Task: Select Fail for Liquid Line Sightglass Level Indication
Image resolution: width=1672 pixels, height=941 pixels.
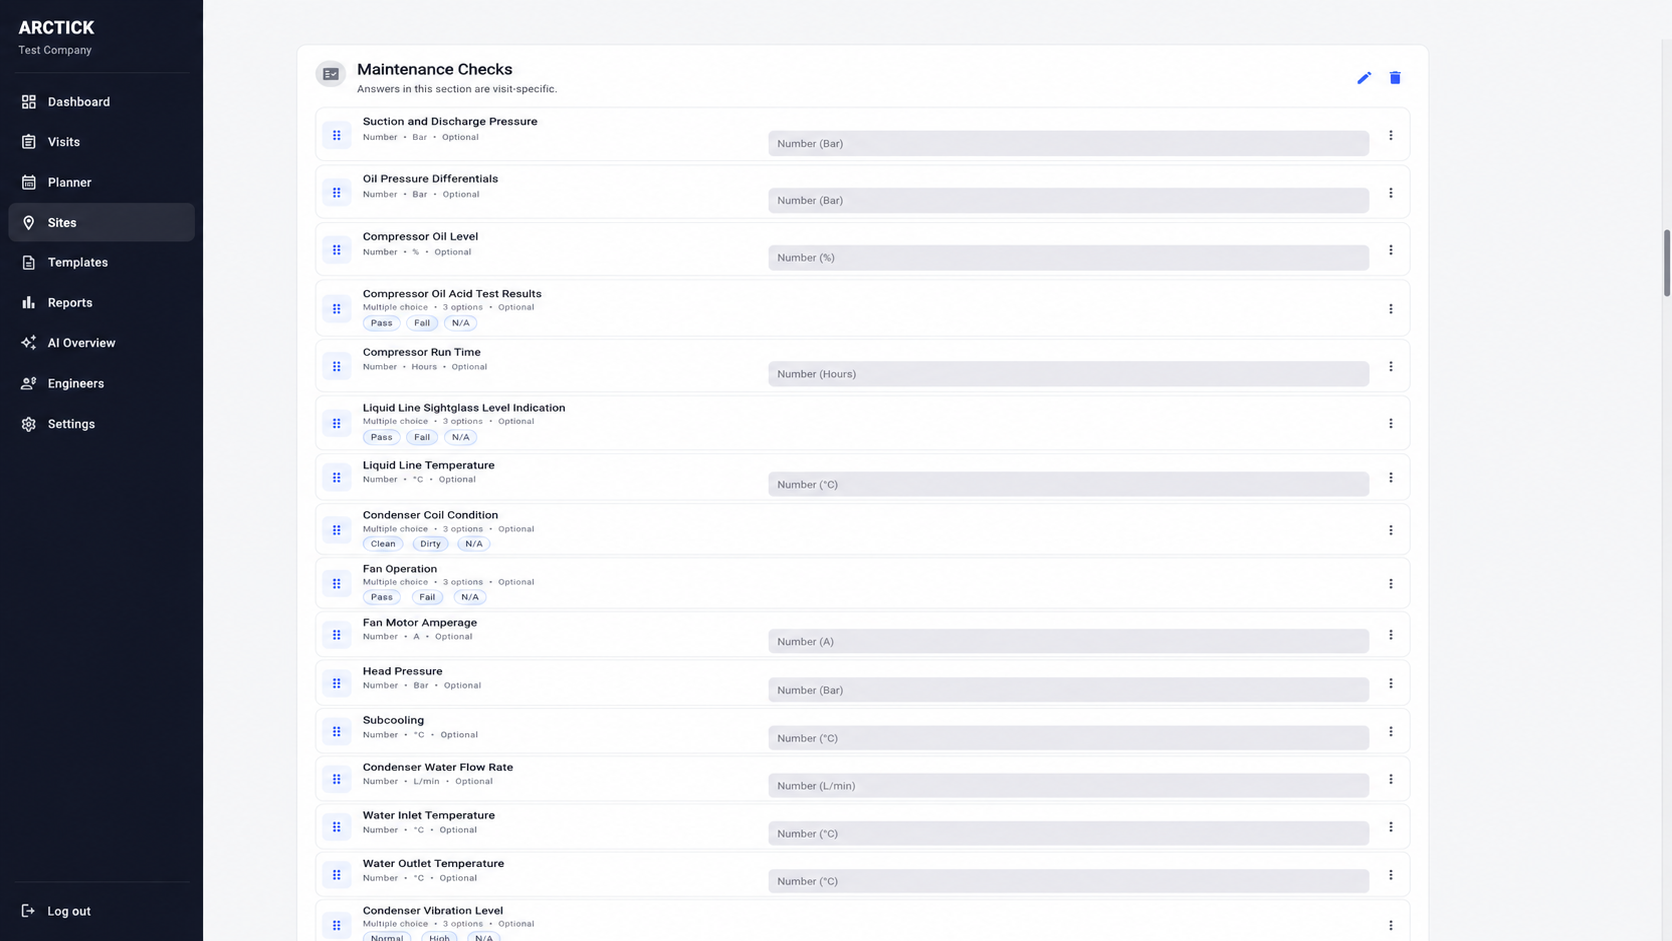Action: tap(422, 437)
